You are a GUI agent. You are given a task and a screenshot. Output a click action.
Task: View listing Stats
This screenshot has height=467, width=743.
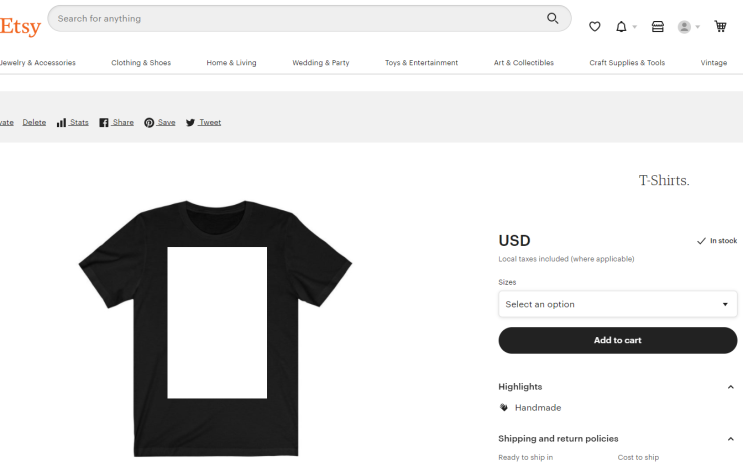pyautogui.click(x=73, y=122)
